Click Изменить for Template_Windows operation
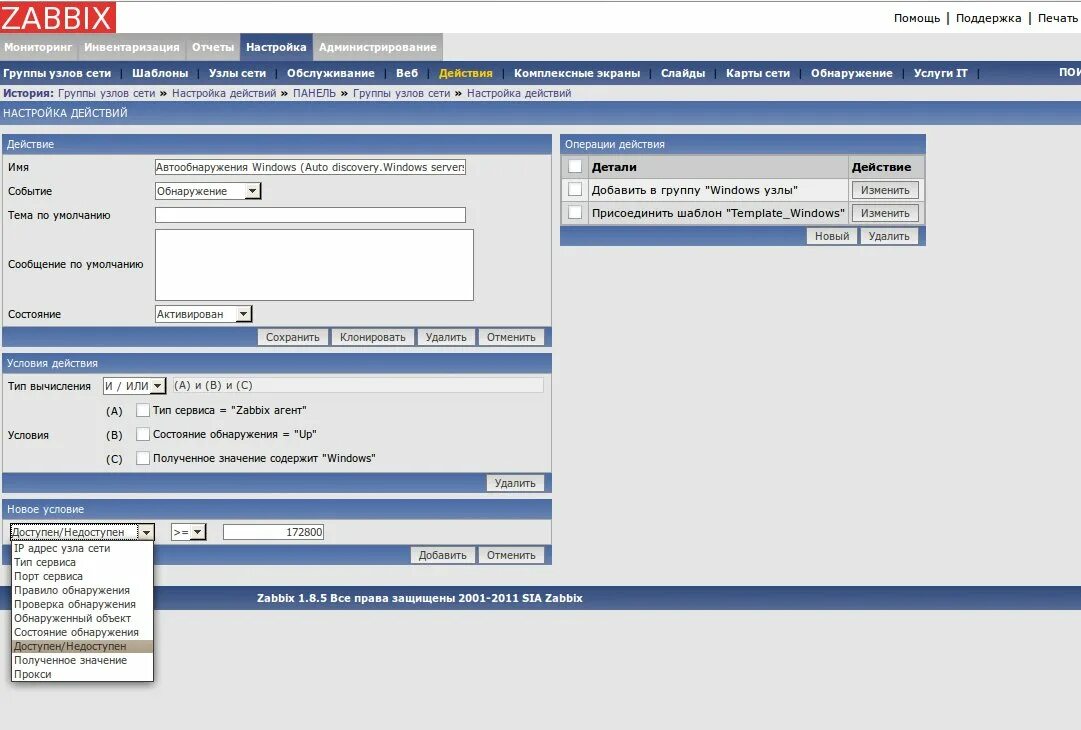1081x730 pixels. click(x=885, y=213)
